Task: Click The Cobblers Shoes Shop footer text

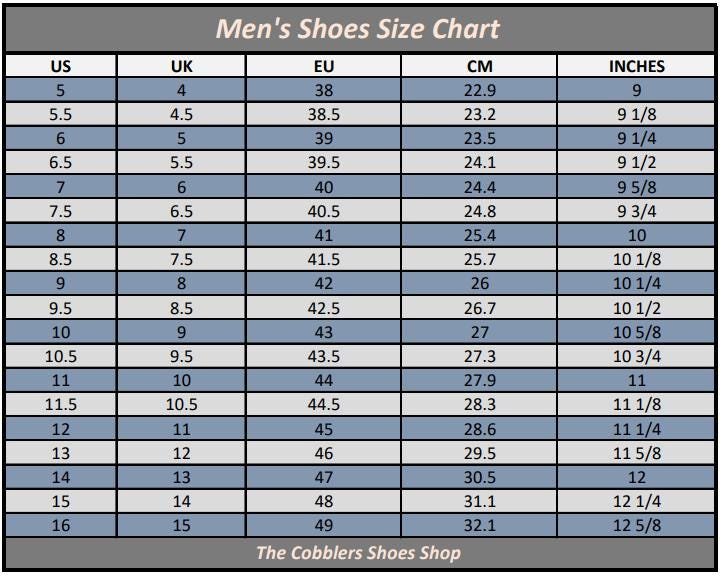Action: tap(358, 552)
